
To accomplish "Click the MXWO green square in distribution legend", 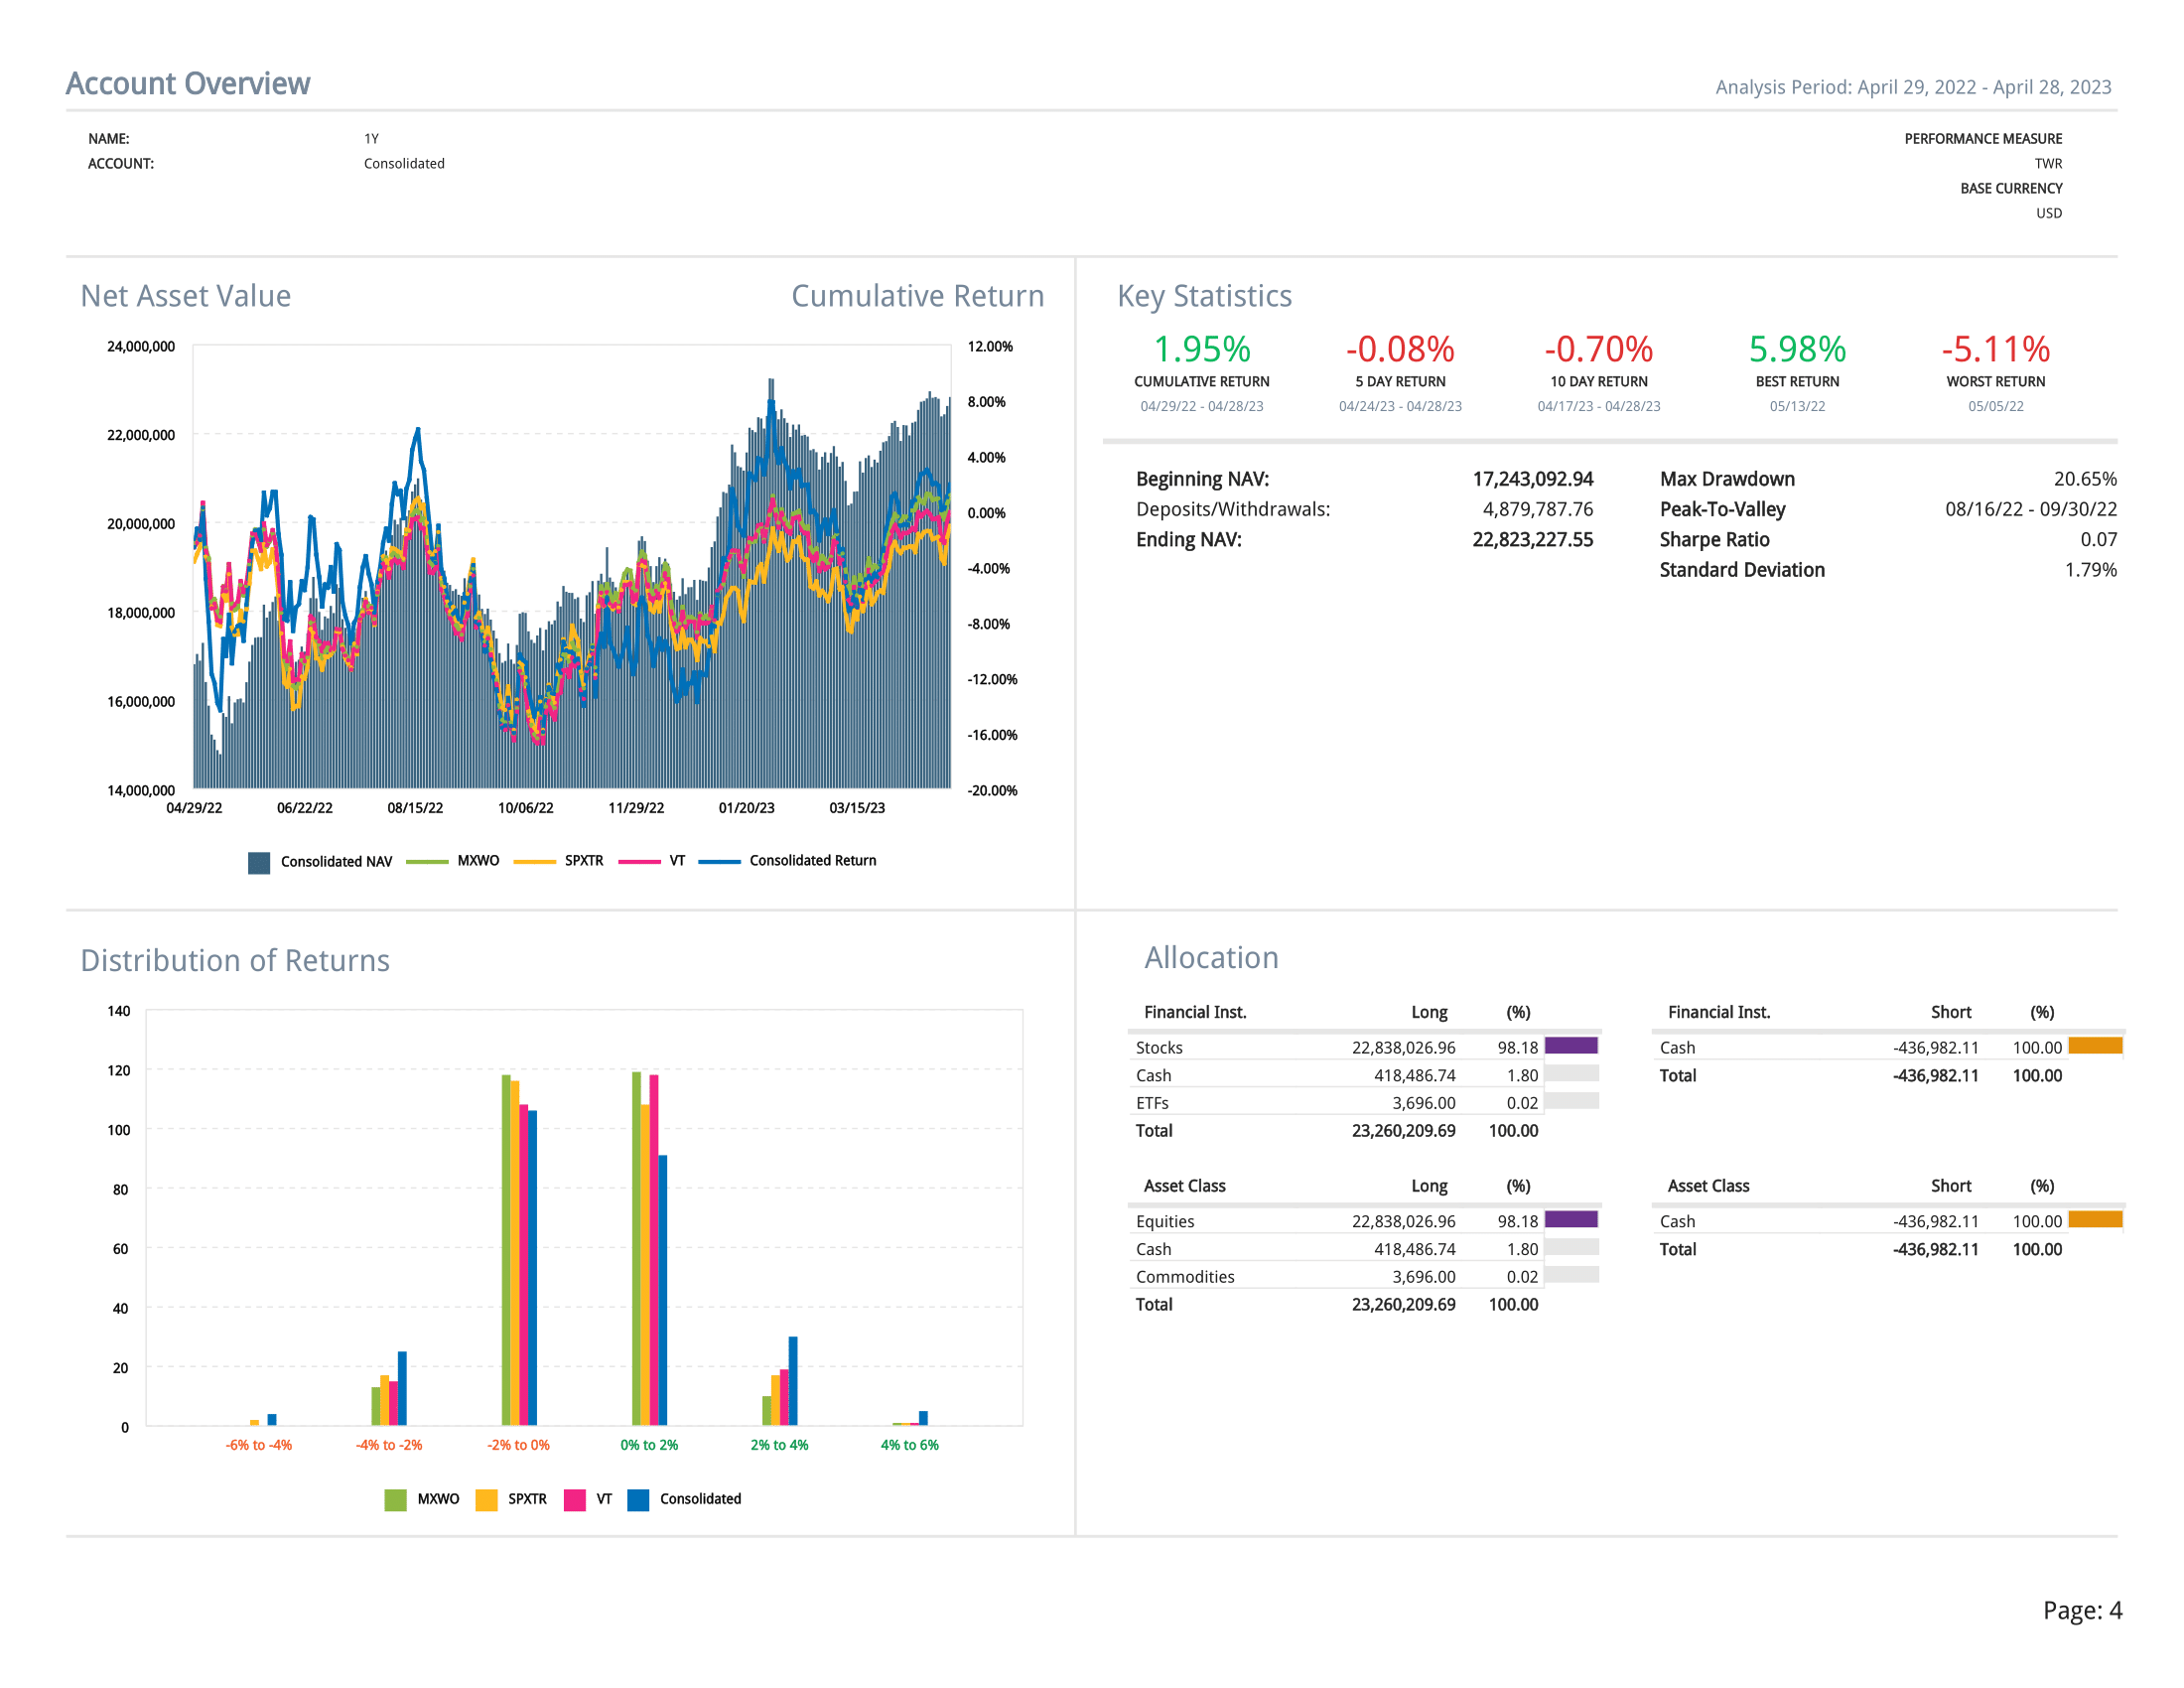I will pos(395,1499).
